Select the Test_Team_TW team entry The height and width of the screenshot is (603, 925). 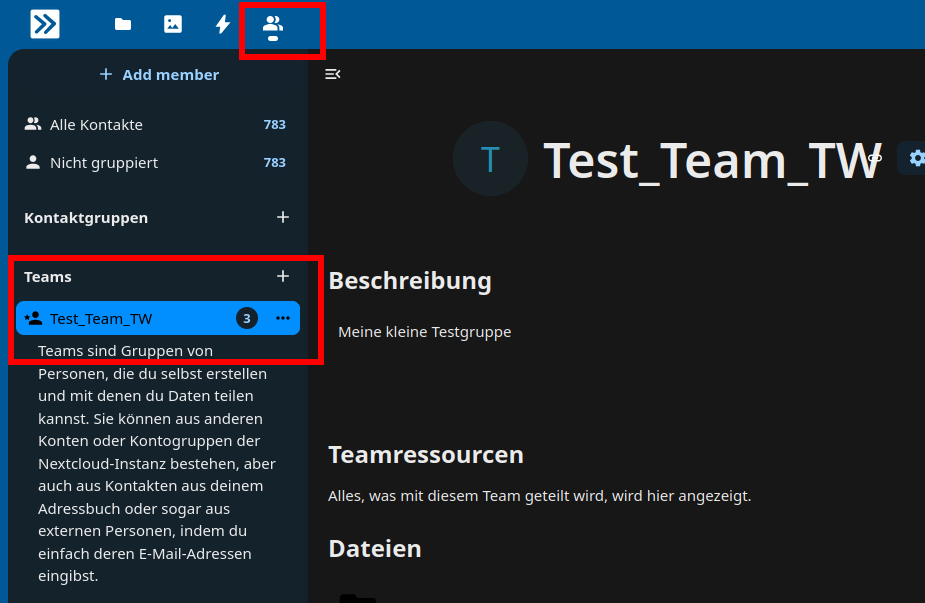point(101,319)
